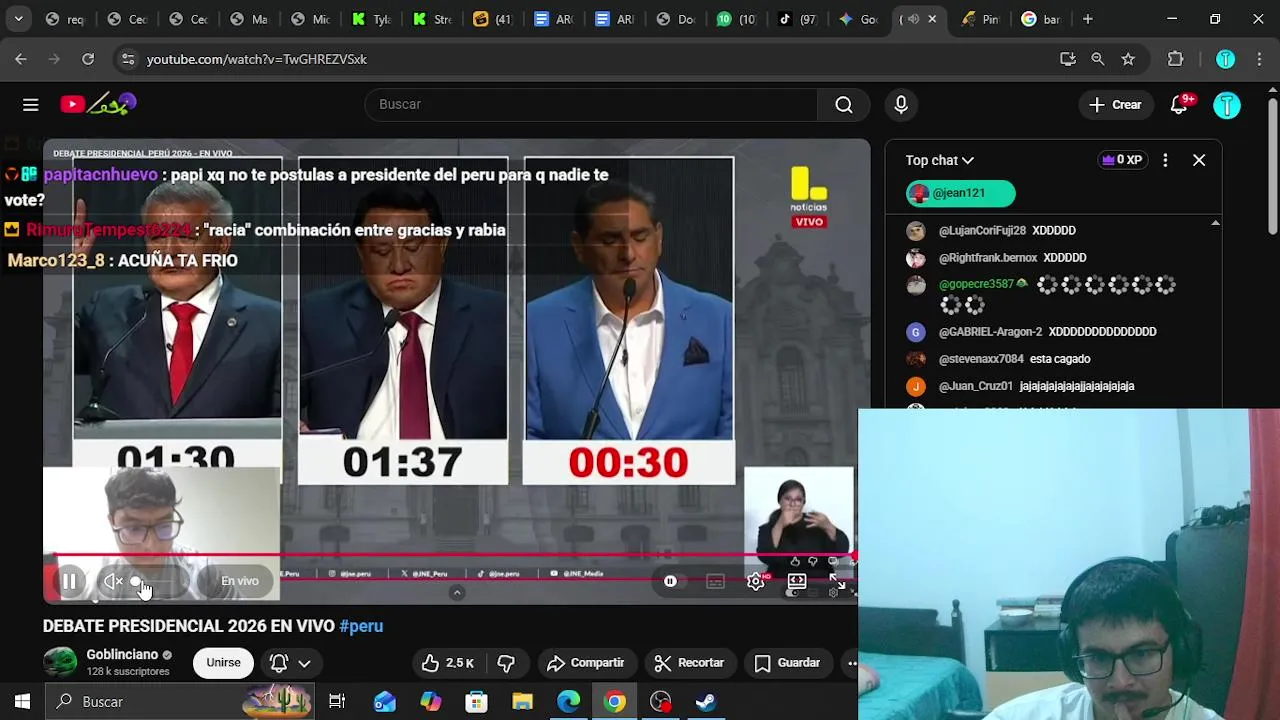Image resolution: width=1280 pixels, height=720 pixels.
Task: Click the install app icon in the address bar
Action: [x=1068, y=59]
